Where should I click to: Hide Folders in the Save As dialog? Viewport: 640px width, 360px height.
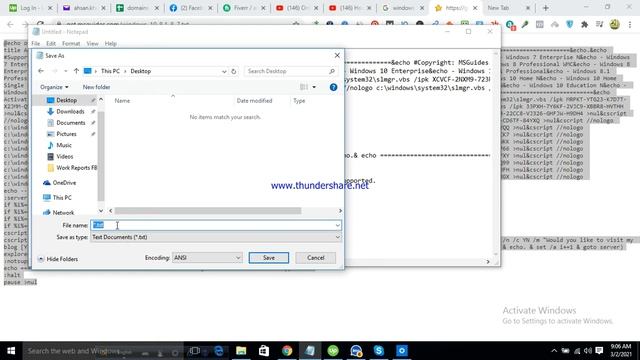[x=58, y=259]
